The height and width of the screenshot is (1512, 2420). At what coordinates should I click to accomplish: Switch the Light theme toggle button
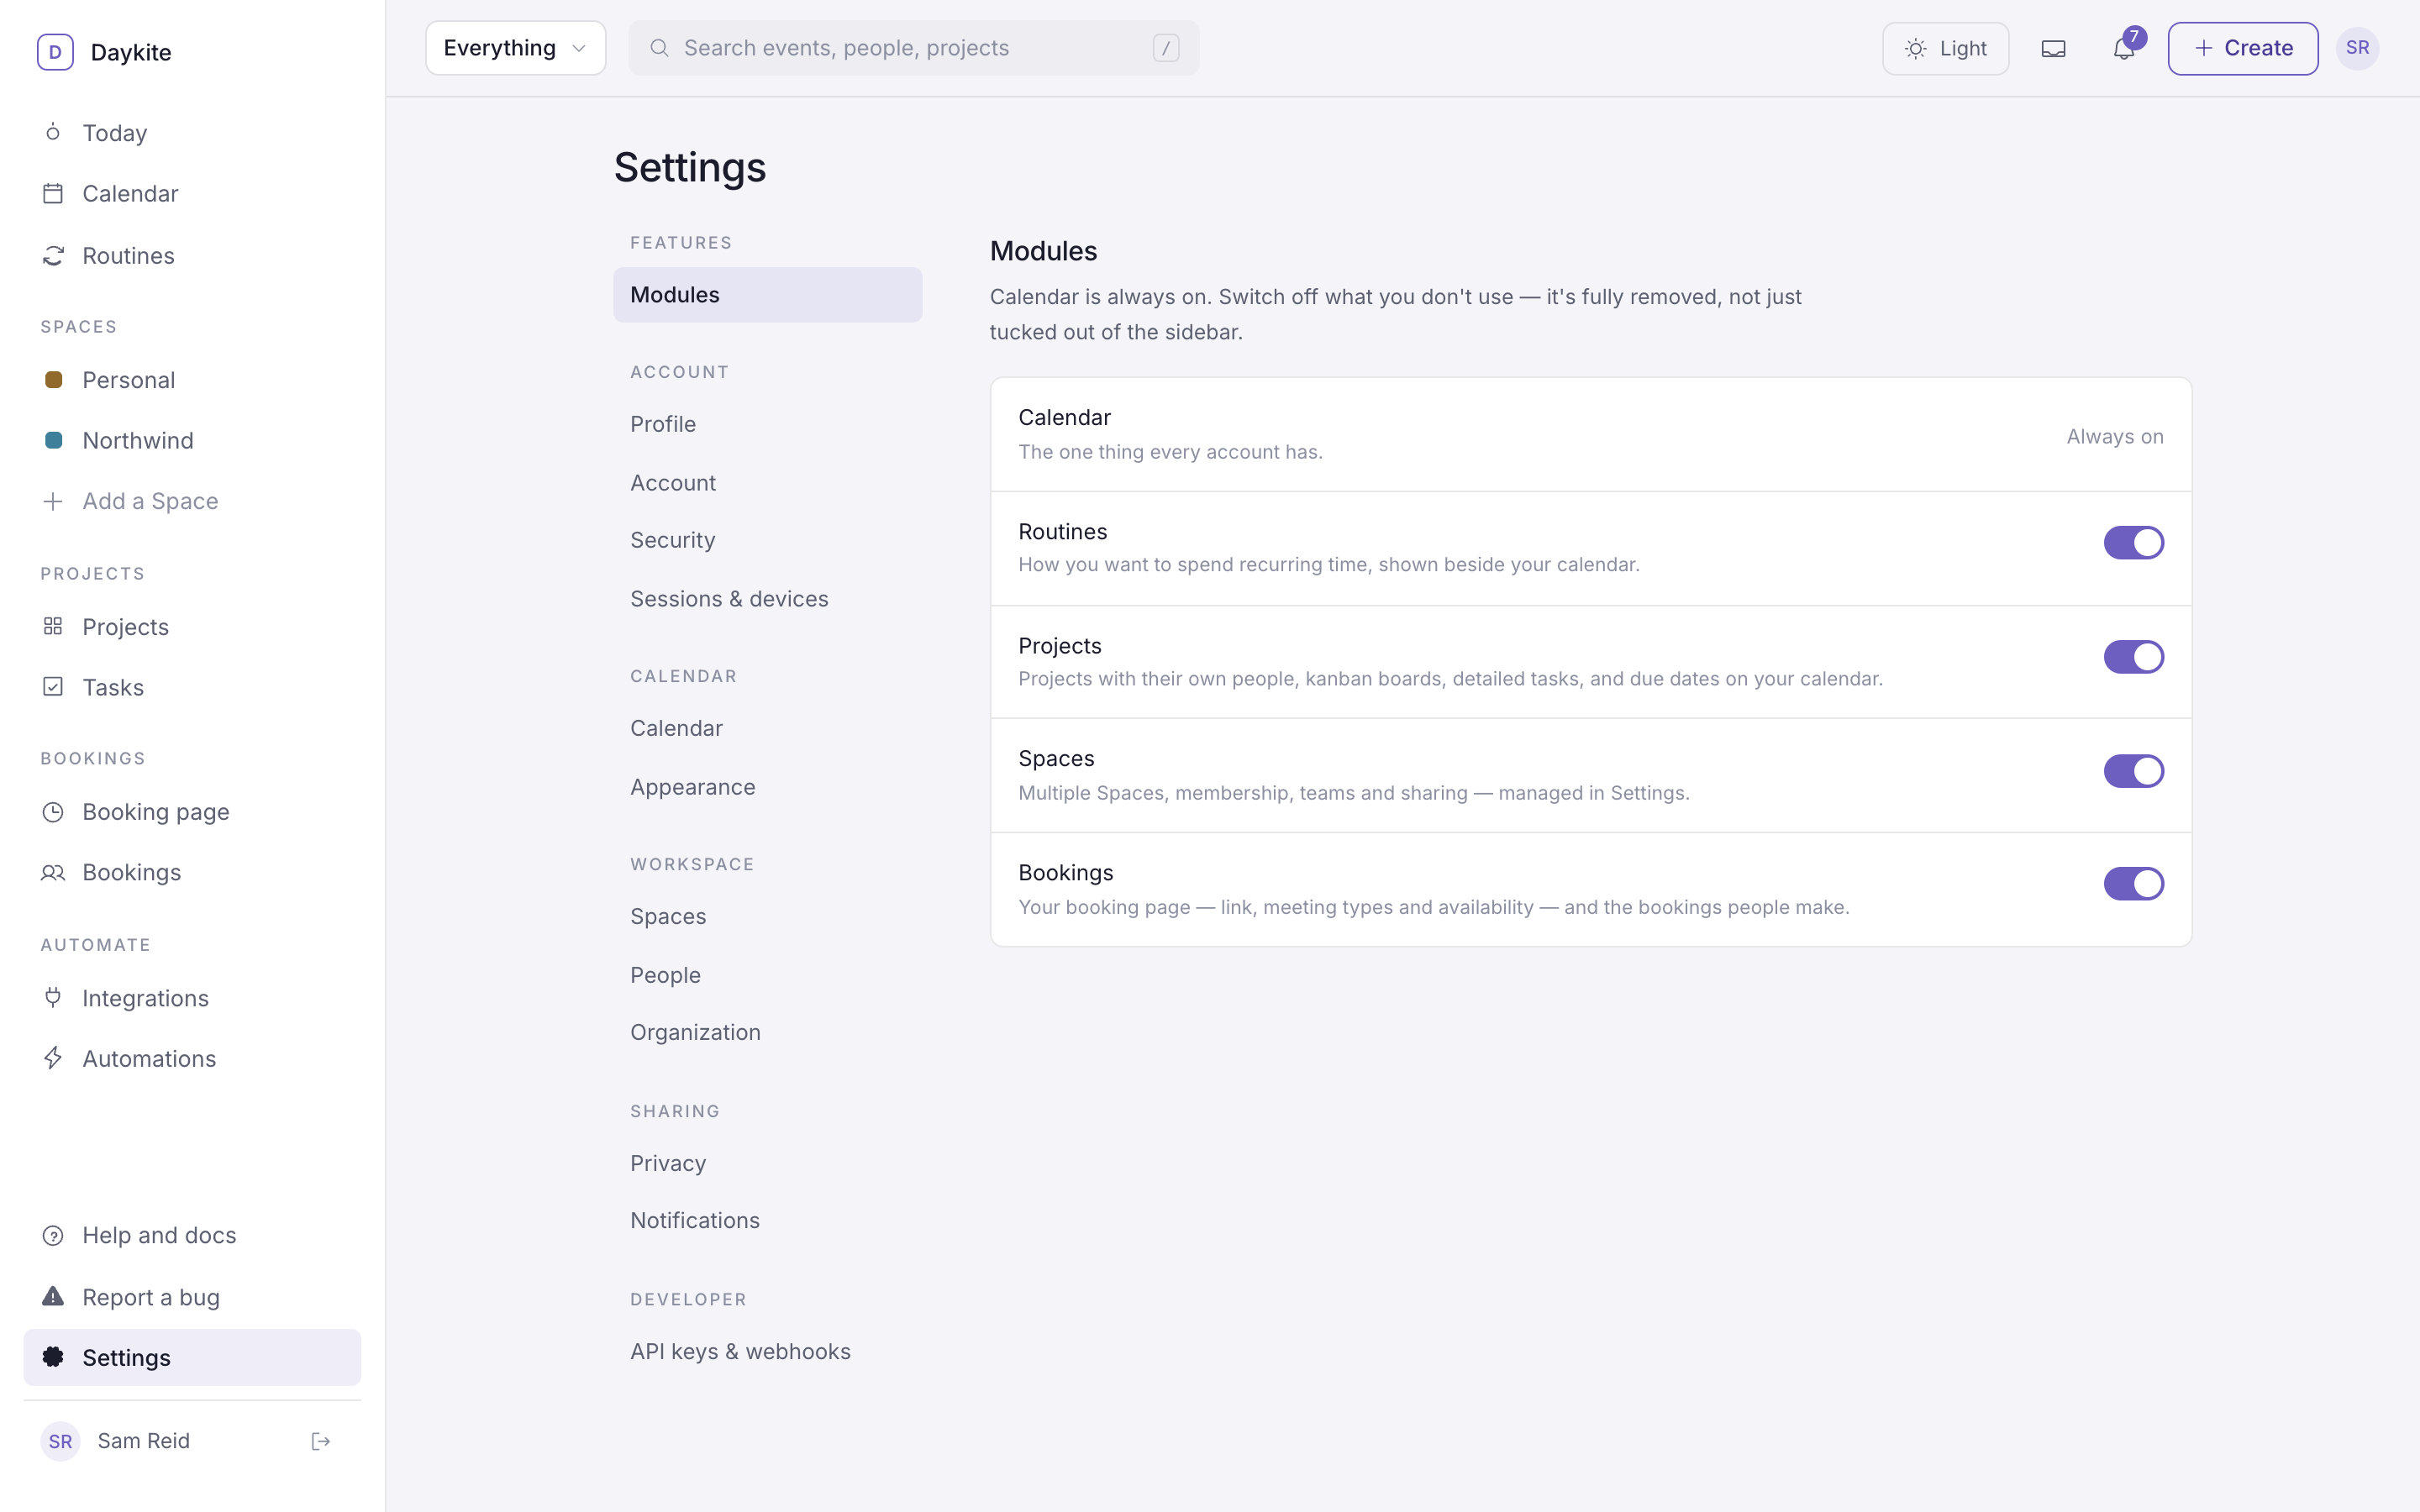[x=1945, y=48]
